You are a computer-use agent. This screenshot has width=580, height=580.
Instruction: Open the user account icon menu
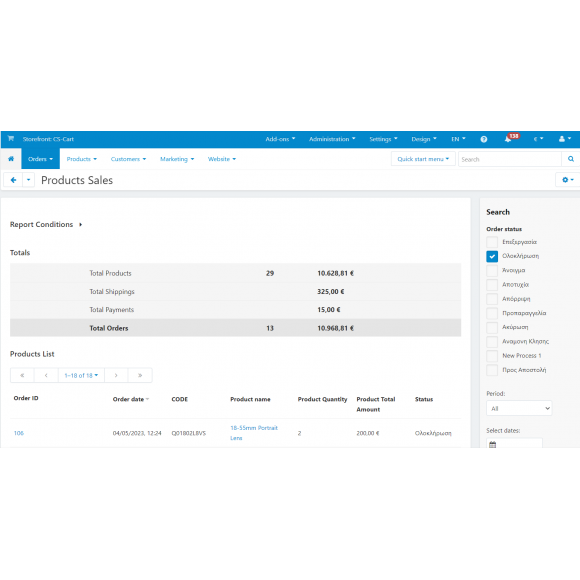pyautogui.click(x=565, y=139)
